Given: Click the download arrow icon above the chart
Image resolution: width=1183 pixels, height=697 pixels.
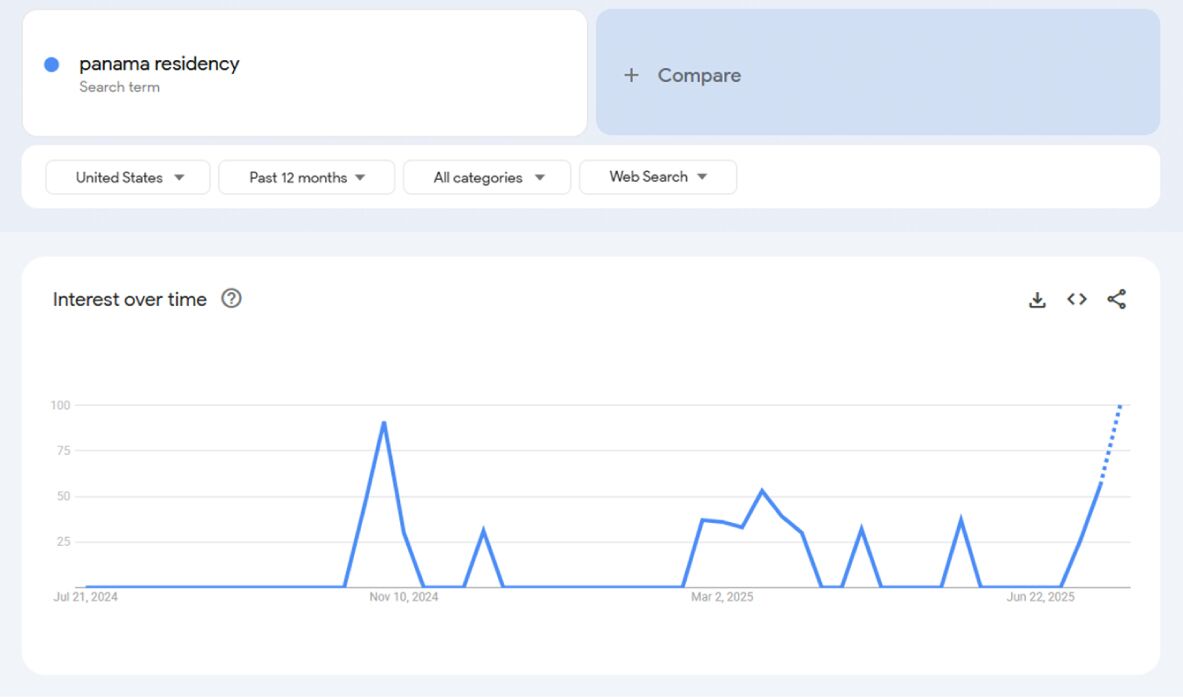Looking at the screenshot, I should point(1037,299).
